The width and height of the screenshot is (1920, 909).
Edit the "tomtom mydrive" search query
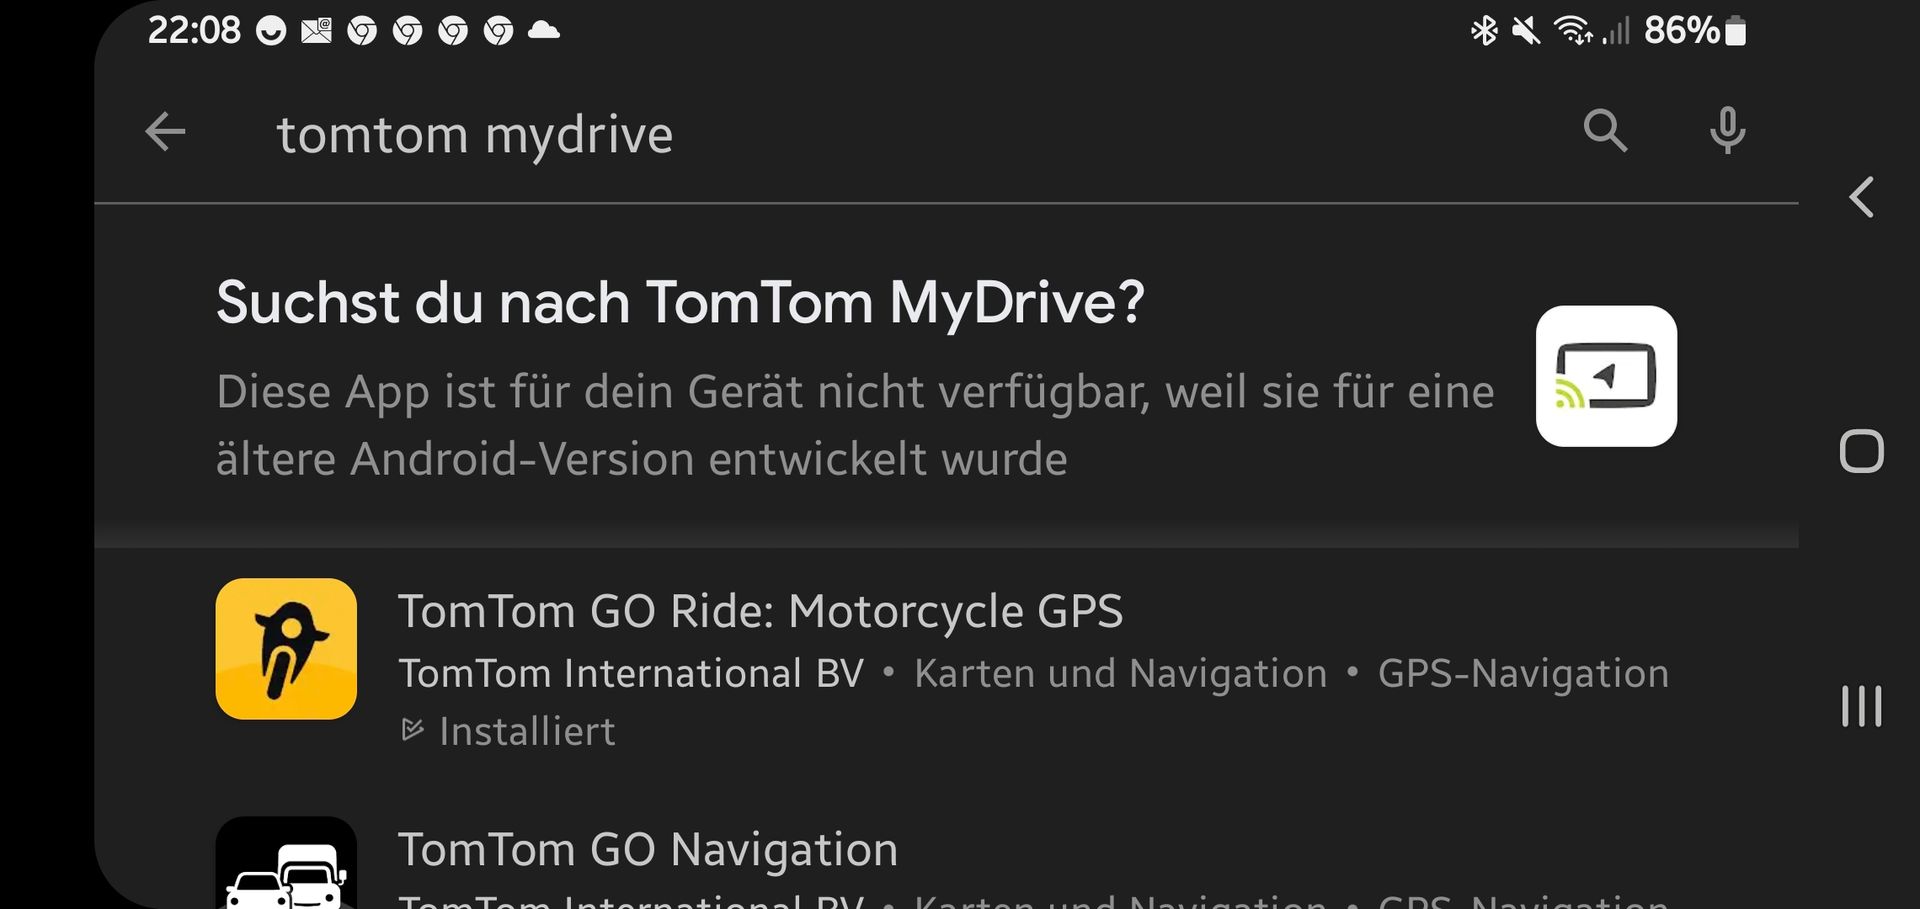click(x=475, y=134)
